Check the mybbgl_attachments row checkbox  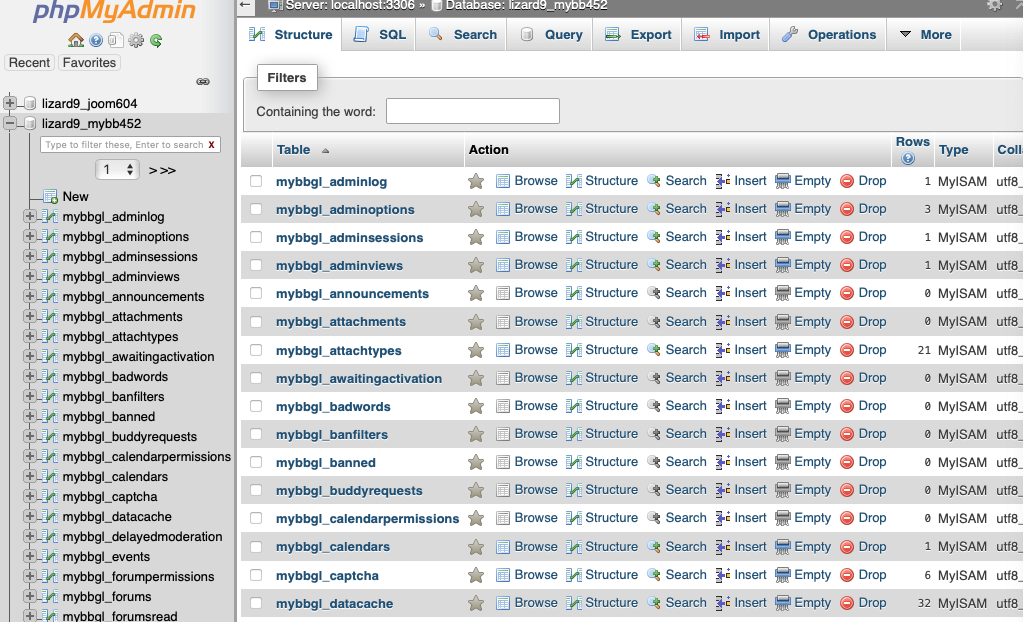tap(256, 322)
